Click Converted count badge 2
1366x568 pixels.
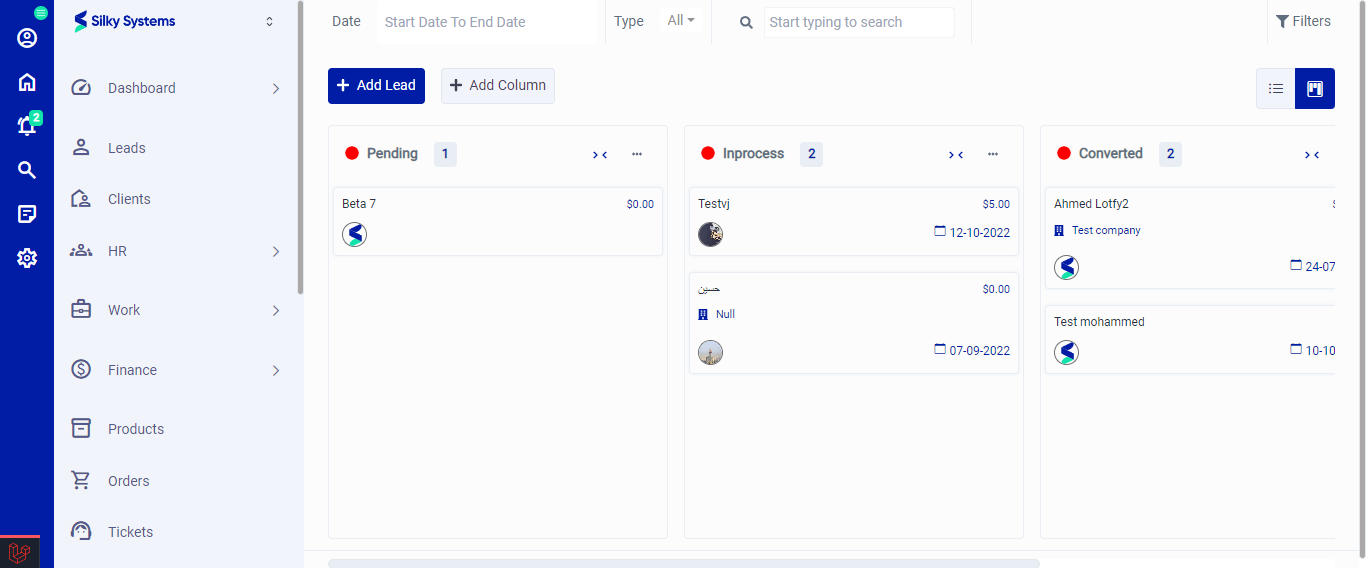tap(1170, 154)
